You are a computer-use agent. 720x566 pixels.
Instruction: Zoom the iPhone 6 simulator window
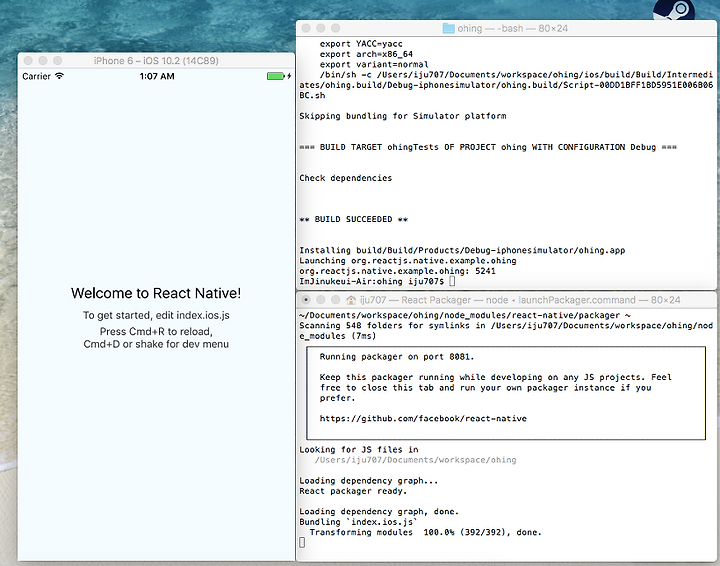click(57, 61)
